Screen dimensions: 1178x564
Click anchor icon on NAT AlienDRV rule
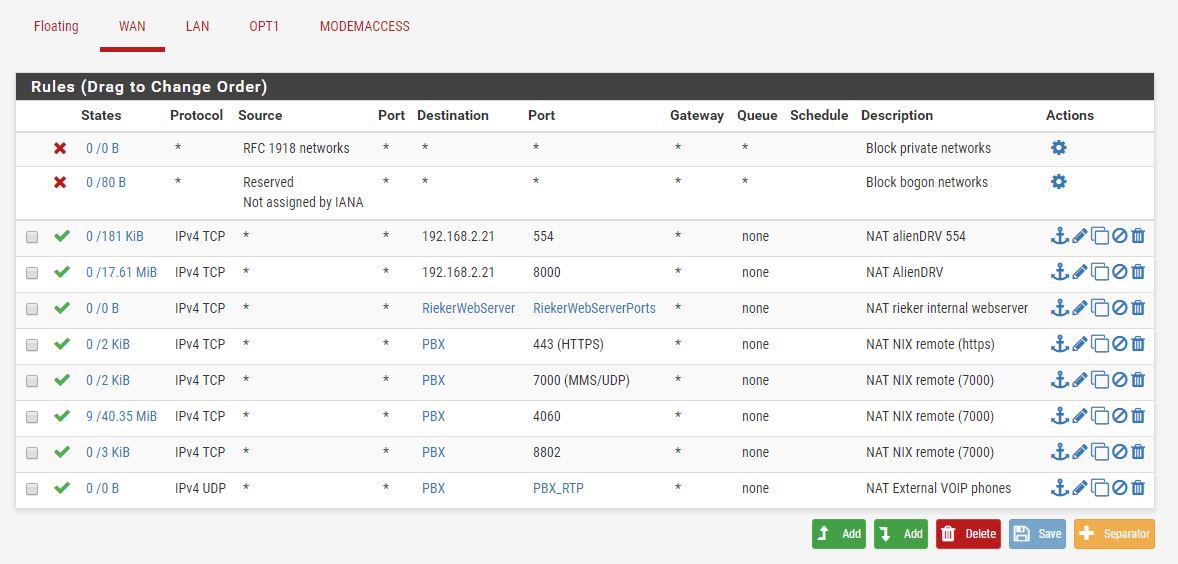coord(1060,273)
